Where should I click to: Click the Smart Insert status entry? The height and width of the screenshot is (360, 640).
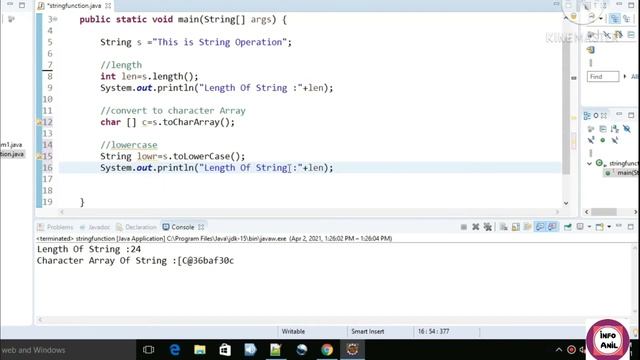tap(368, 331)
